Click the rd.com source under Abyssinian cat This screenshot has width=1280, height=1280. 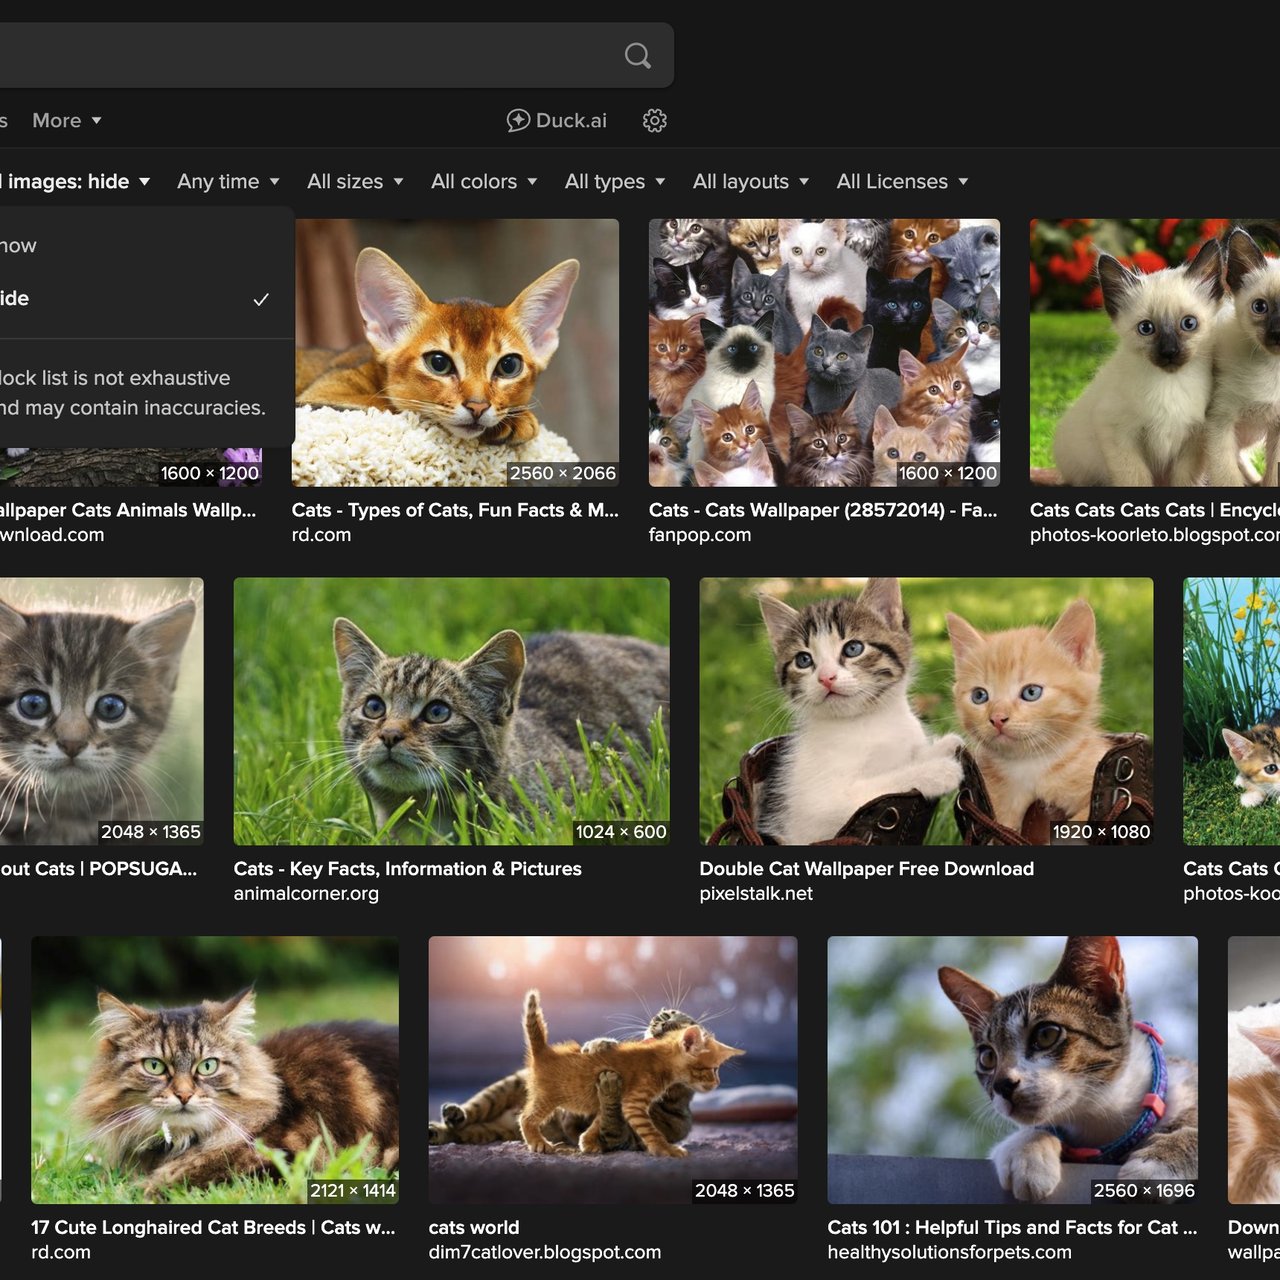321,535
